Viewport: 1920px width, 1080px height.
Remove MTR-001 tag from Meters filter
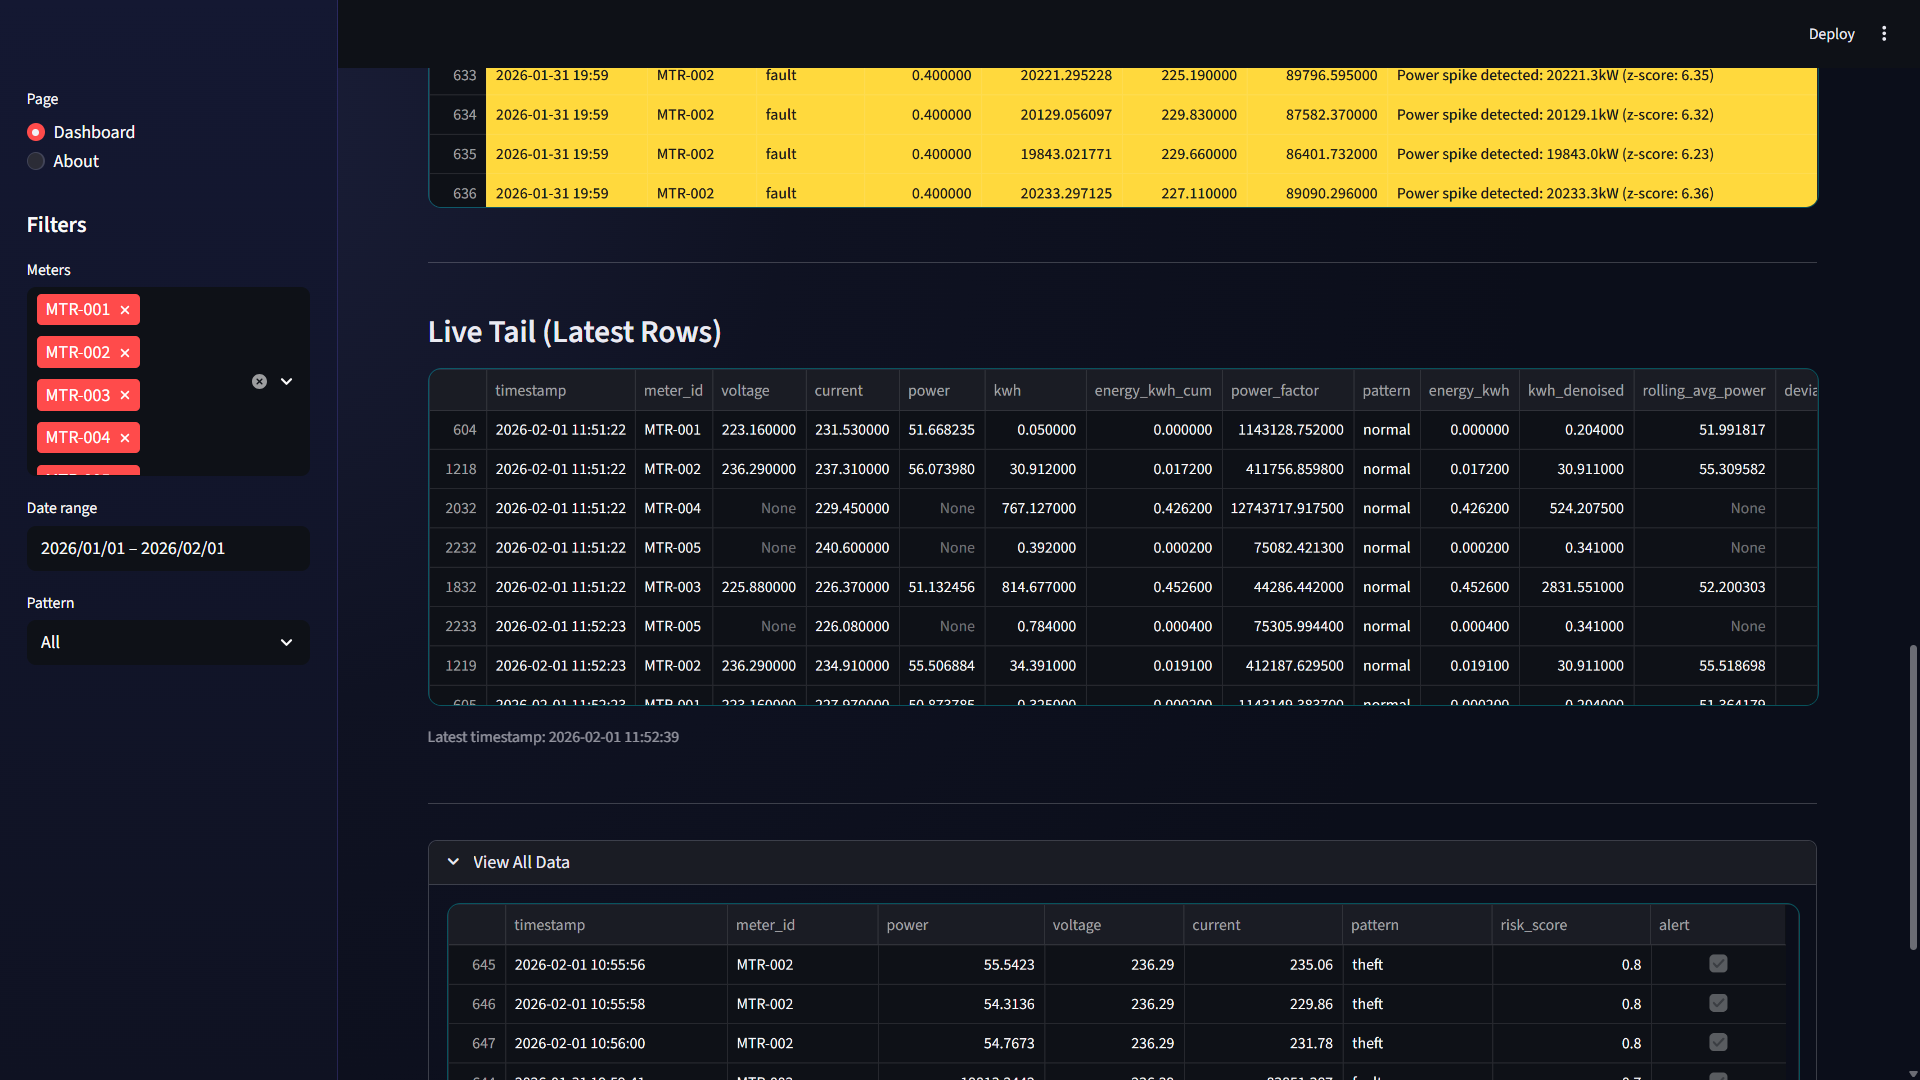[x=125, y=310]
